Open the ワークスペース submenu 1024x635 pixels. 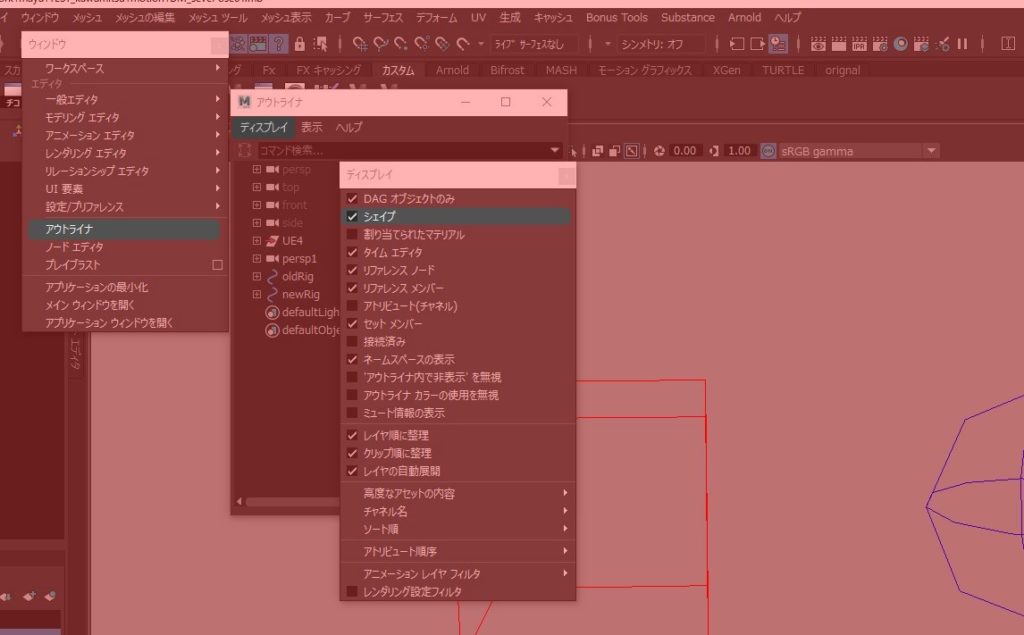point(124,68)
